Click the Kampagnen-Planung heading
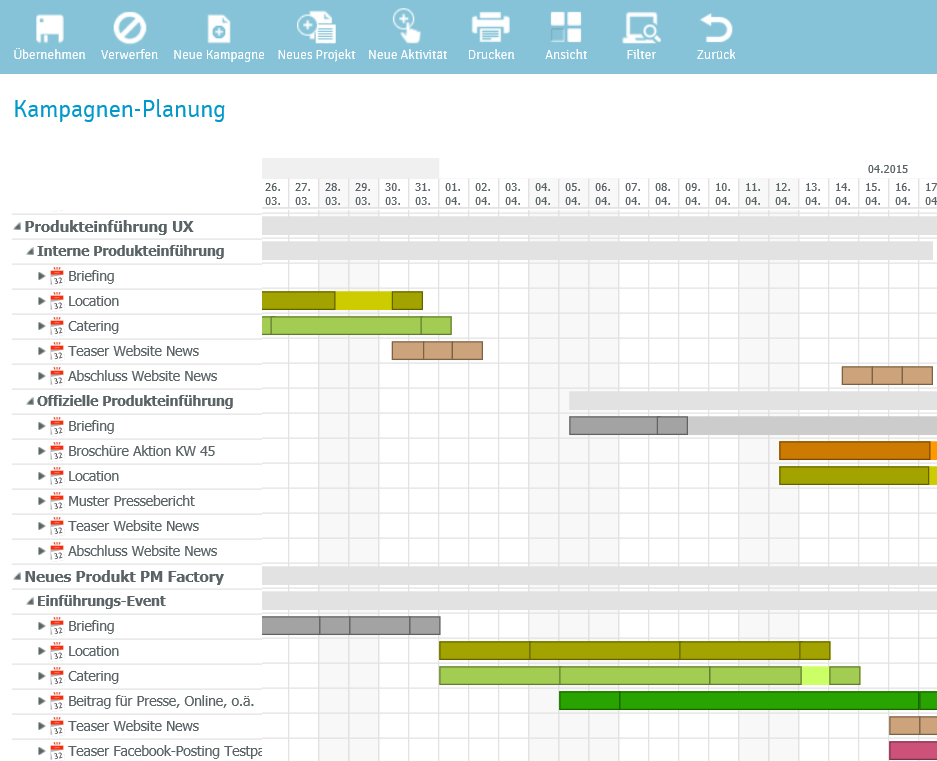This screenshot has width=937, height=761. pyautogui.click(x=120, y=109)
